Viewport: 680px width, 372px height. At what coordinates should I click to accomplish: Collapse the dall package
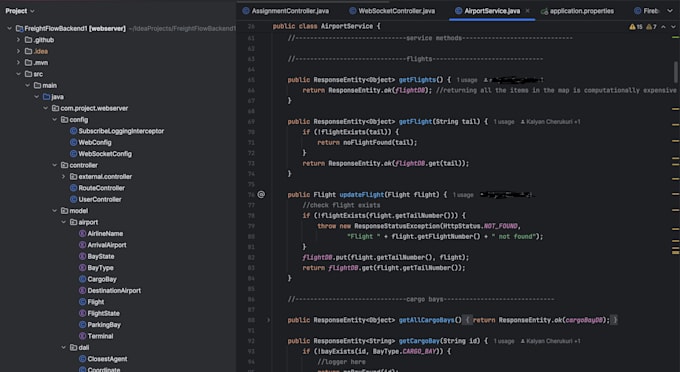tap(64, 347)
